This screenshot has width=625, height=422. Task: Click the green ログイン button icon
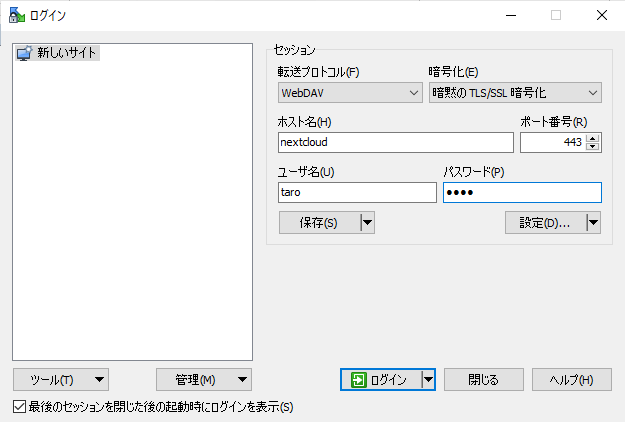358,379
